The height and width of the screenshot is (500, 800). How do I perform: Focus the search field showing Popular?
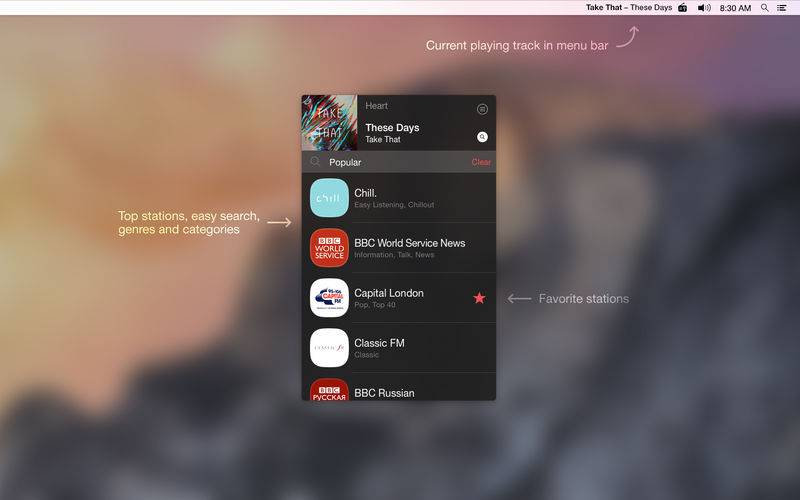click(398, 162)
